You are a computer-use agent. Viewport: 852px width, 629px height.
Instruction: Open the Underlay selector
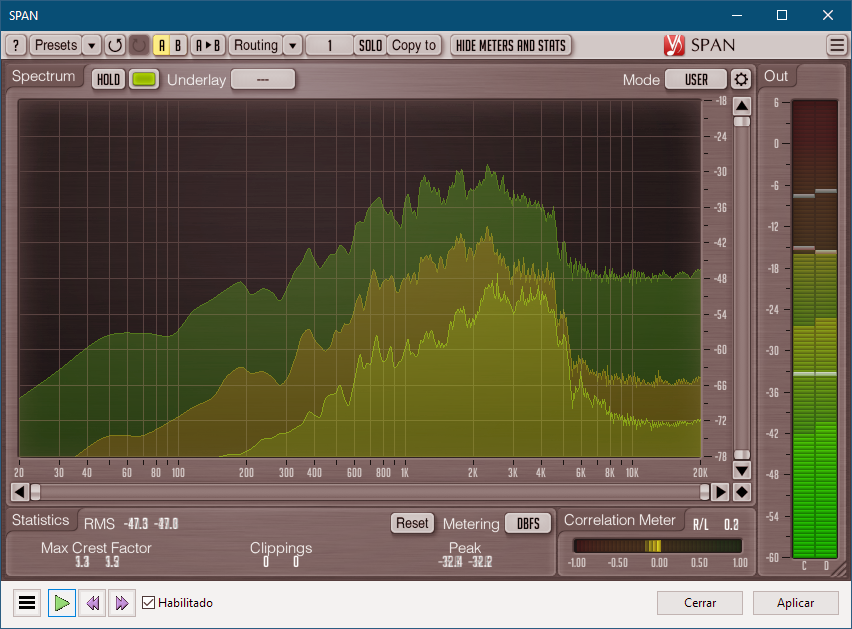(x=263, y=80)
